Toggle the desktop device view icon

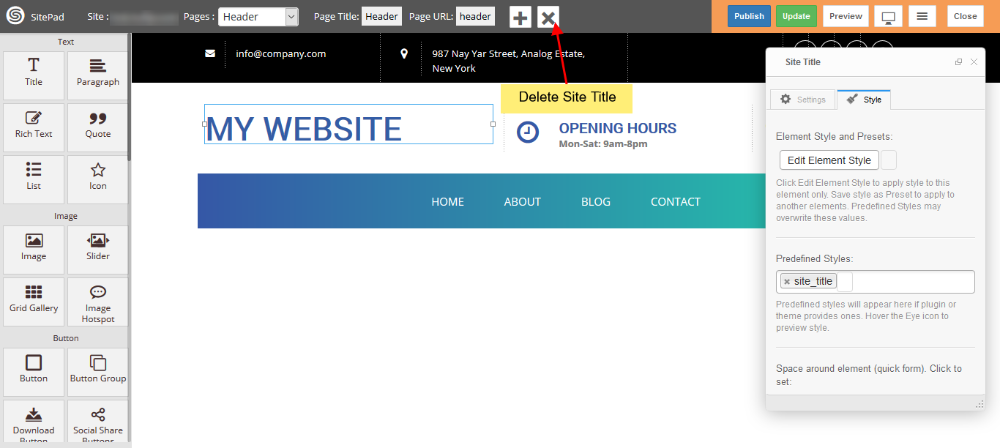[887, 17]
